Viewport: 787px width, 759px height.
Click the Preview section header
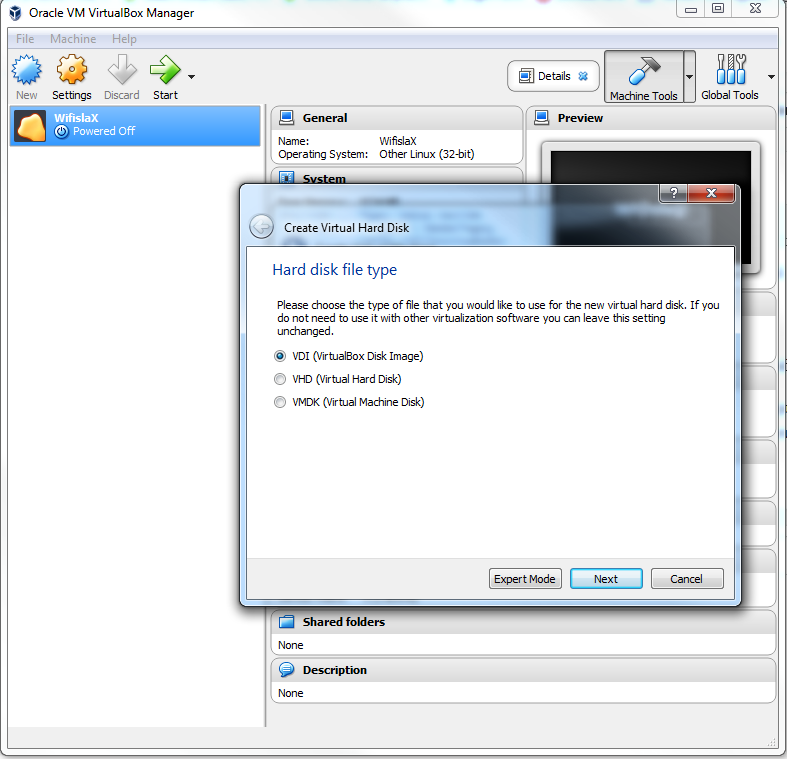(x=651, y=118)
